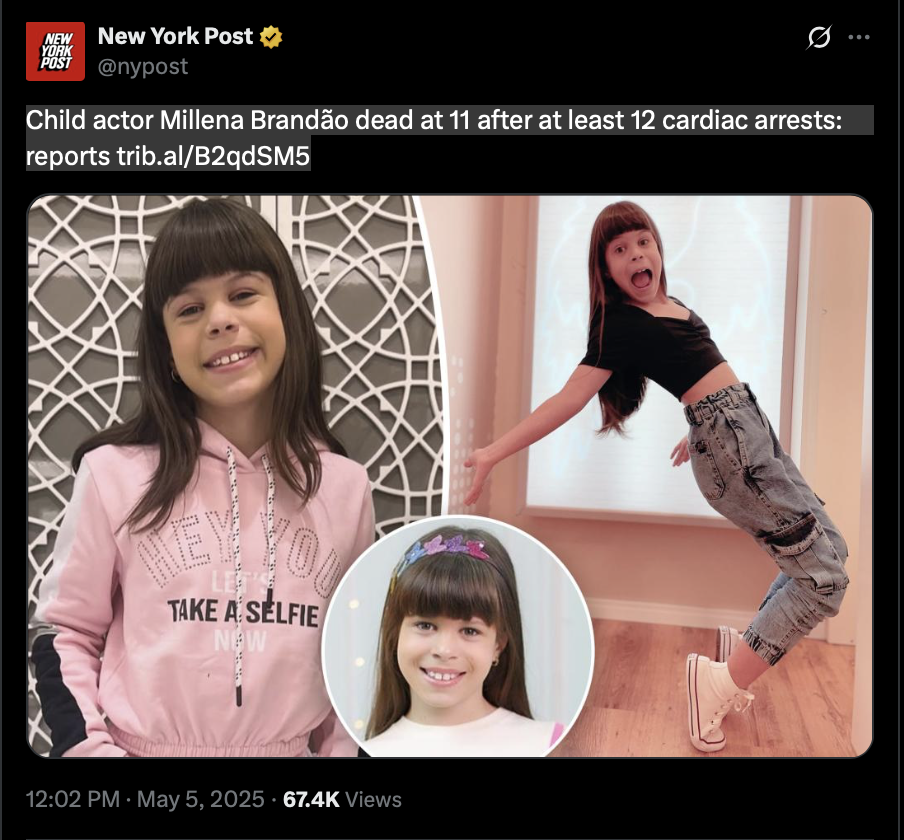
Task: Open the circular inset portrait with headband
Action: (458, 637)
